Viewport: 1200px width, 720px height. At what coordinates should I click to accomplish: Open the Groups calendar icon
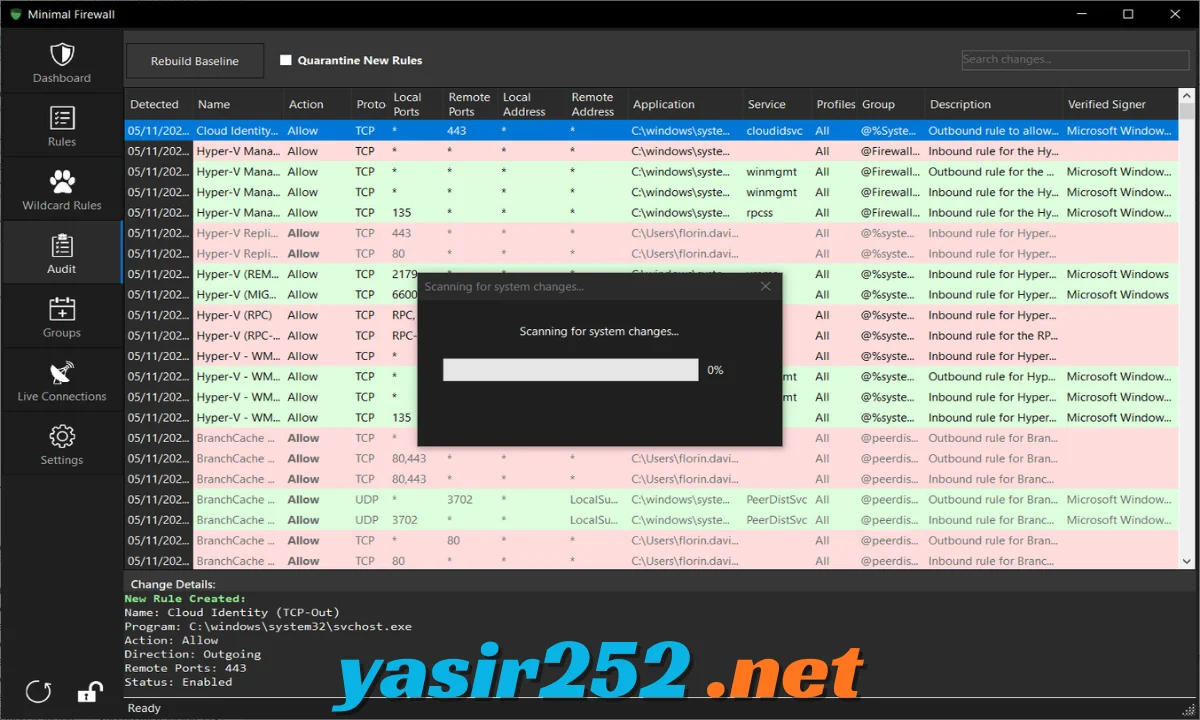click(x=62, y=309)
